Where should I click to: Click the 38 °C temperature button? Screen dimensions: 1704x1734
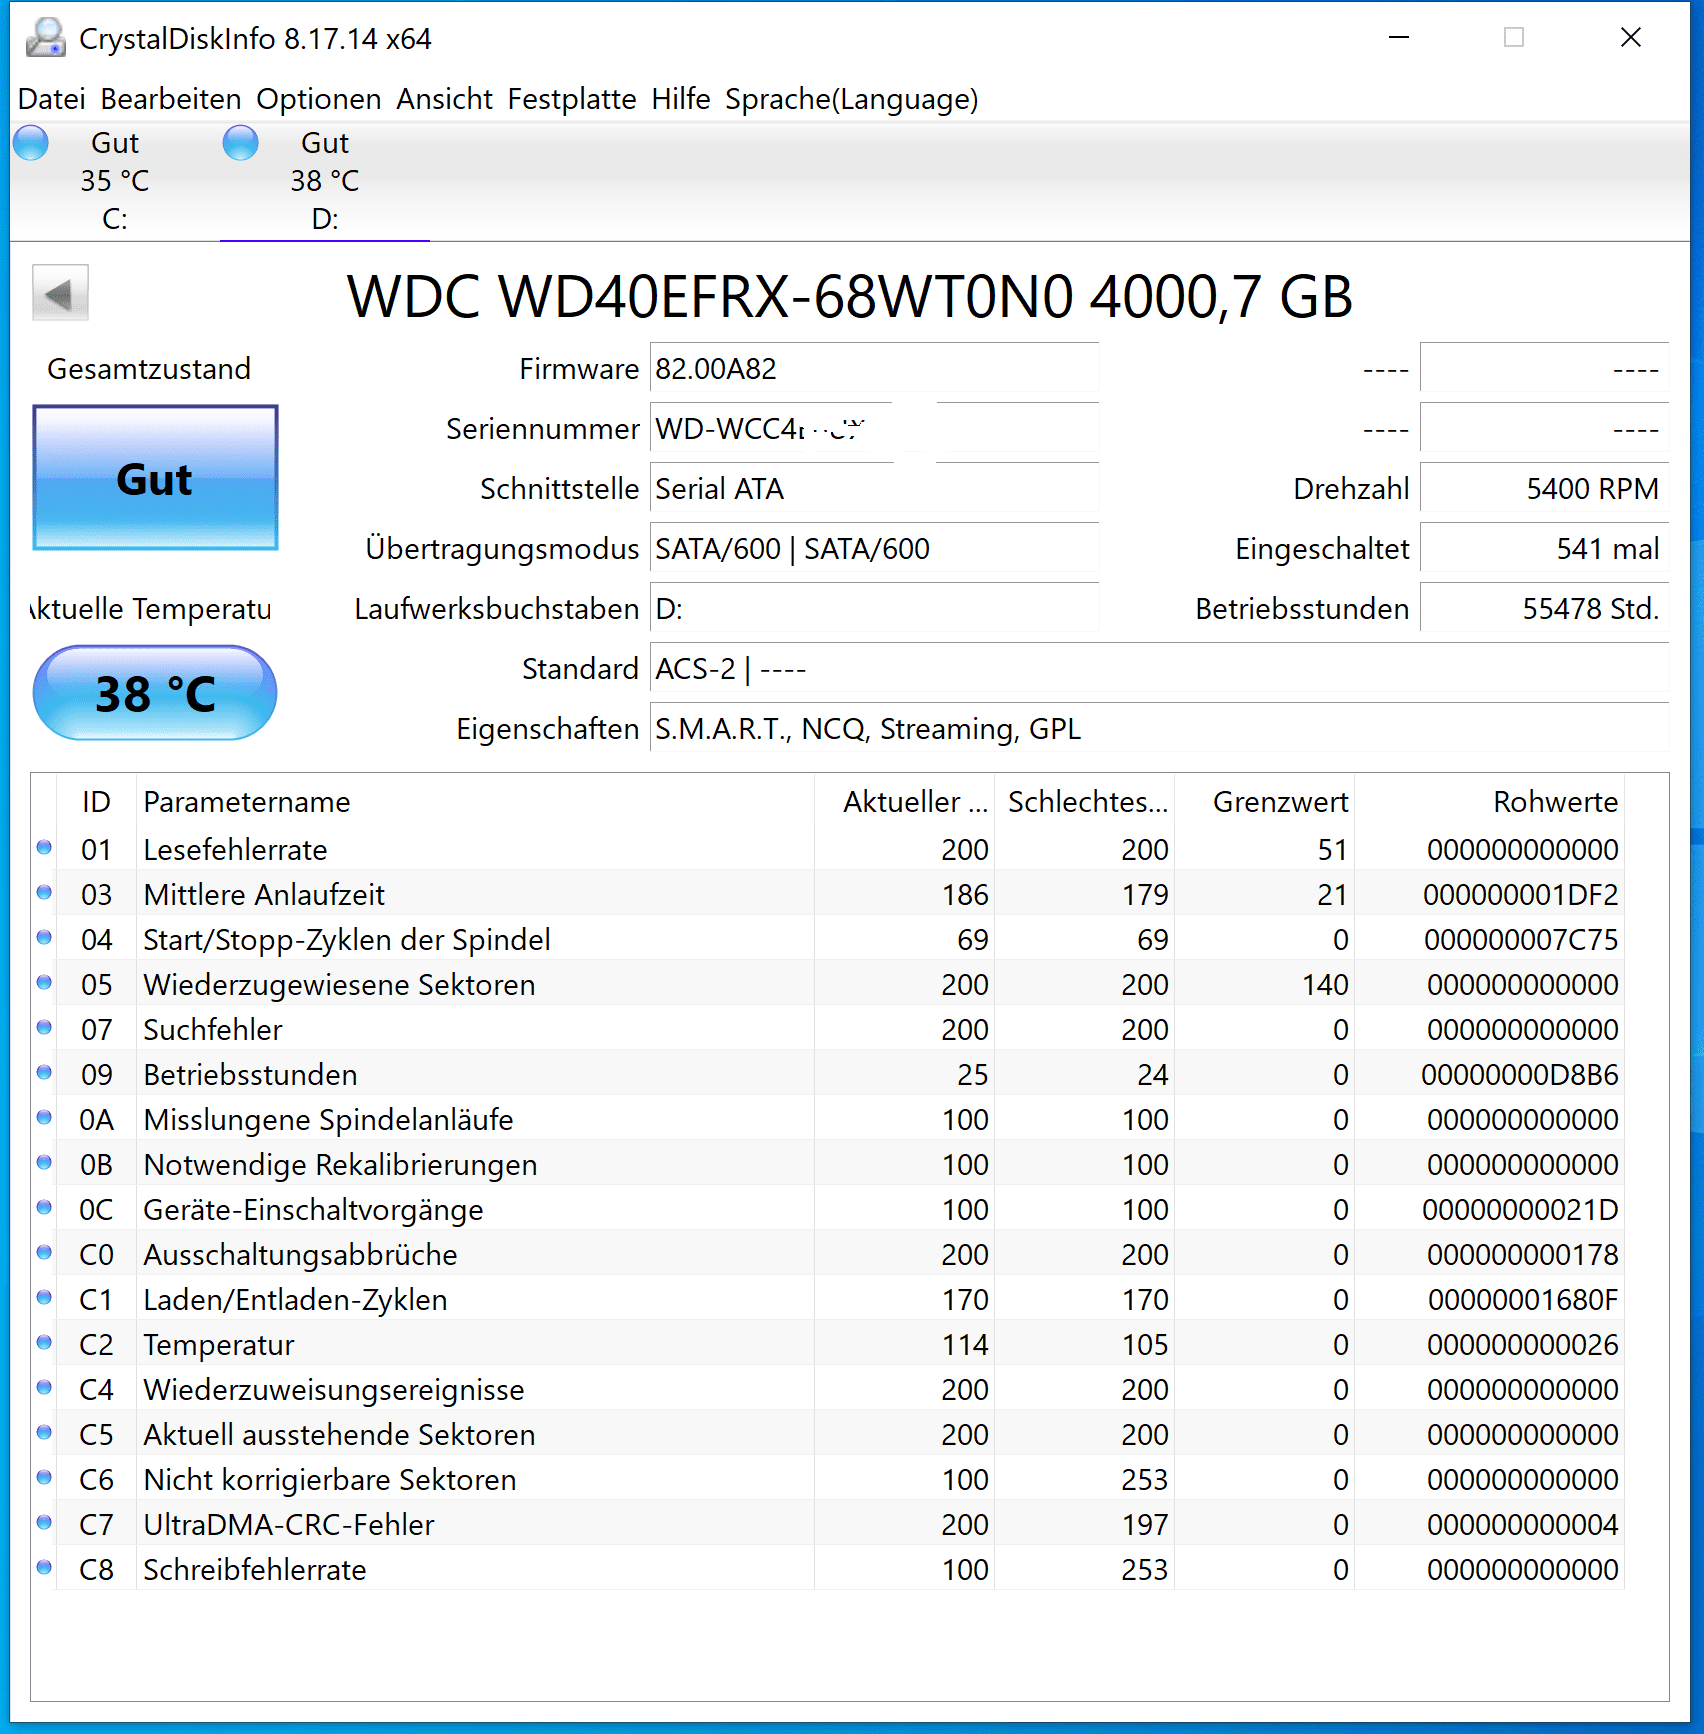[x=155, y=693]
